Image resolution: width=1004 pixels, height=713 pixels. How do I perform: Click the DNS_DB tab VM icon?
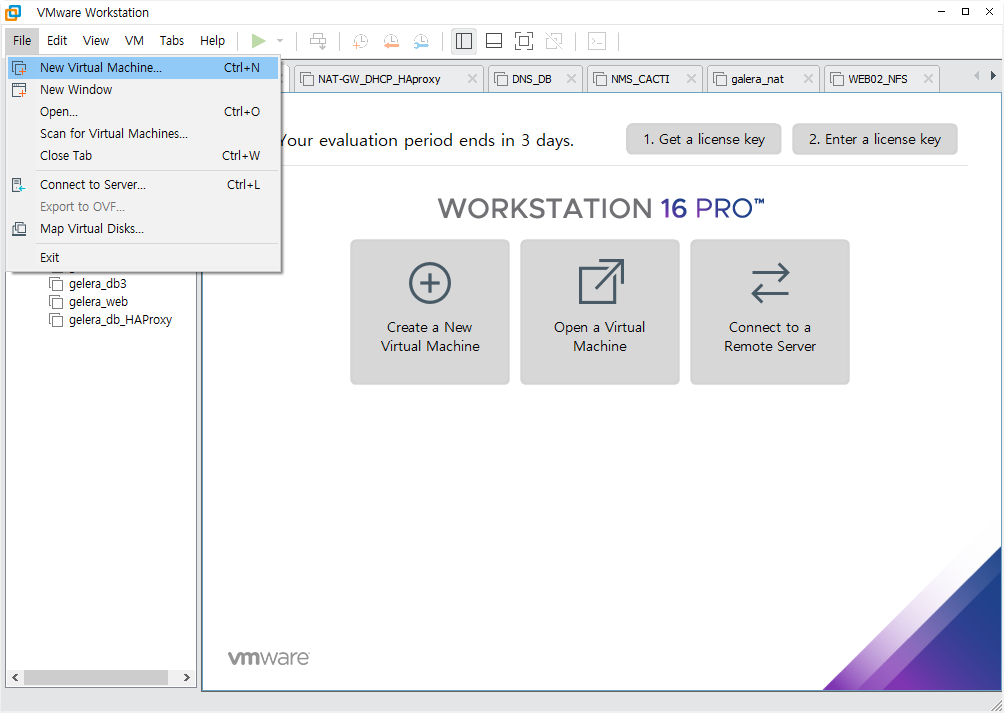click(501, 79)
